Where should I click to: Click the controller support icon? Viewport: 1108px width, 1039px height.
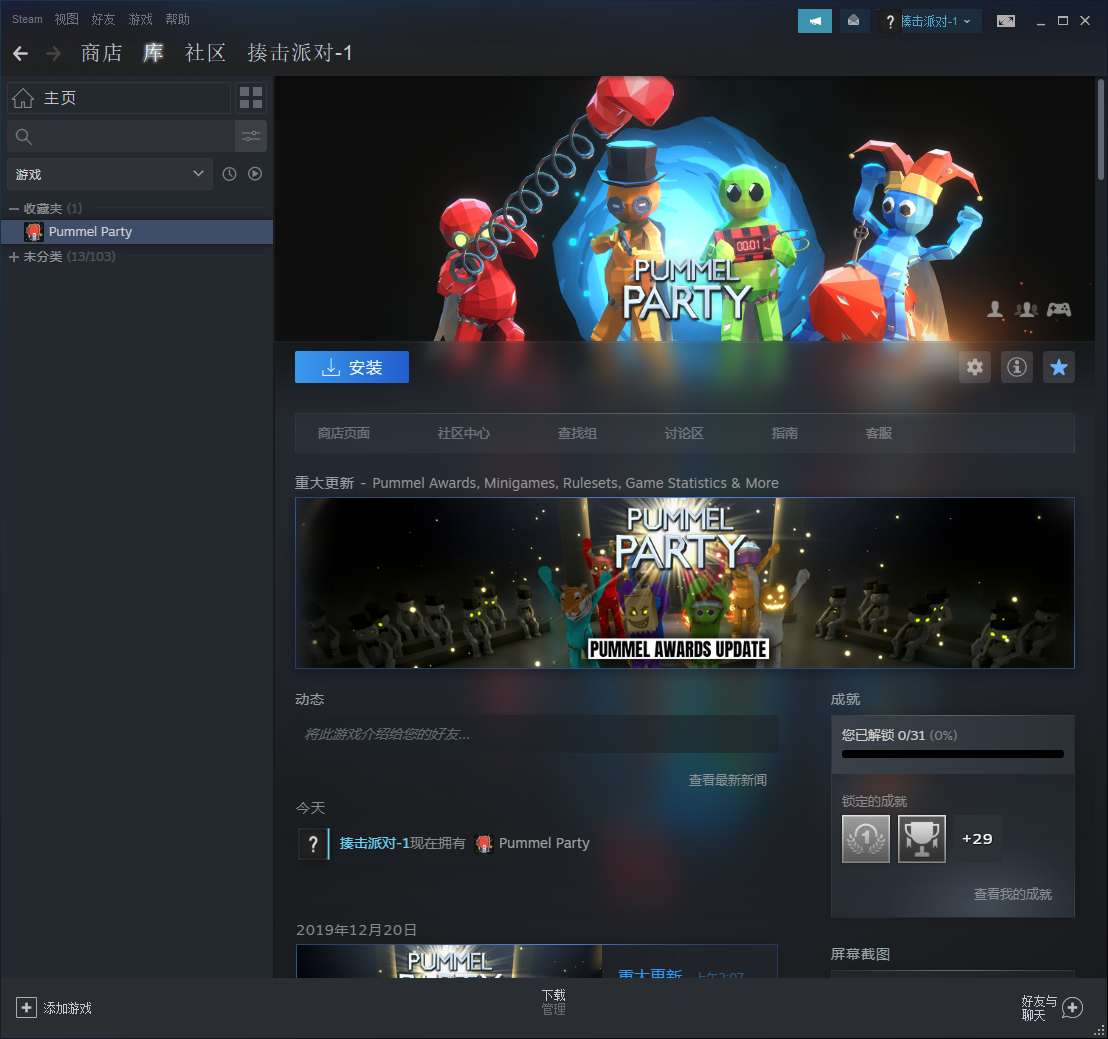pos(1059,309)
